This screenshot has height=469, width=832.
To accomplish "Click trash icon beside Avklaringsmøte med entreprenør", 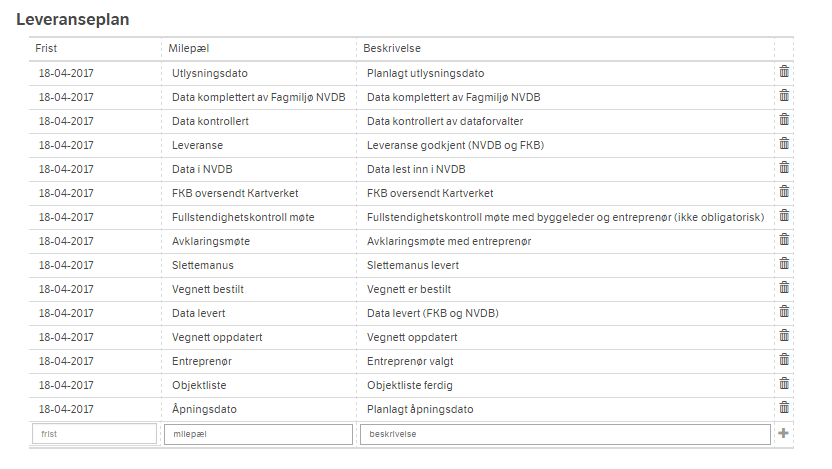I will click(x=784, y=239).
